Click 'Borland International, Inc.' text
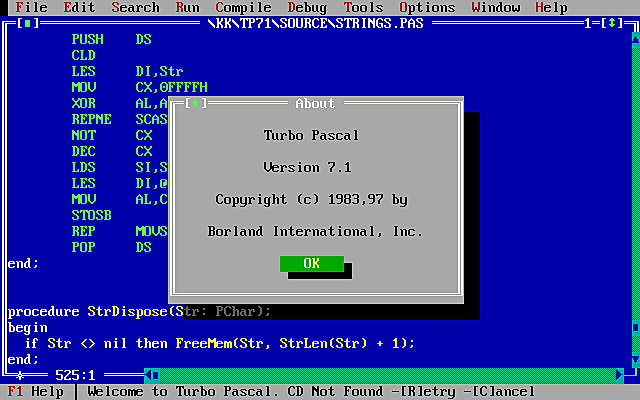 pyautogui.click(x=315, y=231)
